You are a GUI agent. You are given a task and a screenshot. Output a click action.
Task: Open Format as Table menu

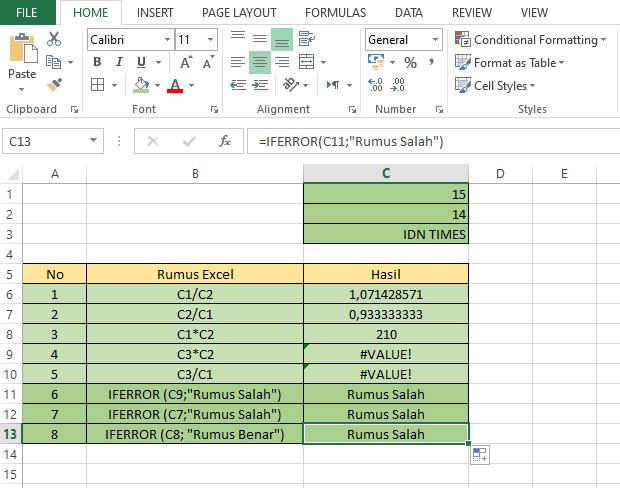[x=509, y=62]
